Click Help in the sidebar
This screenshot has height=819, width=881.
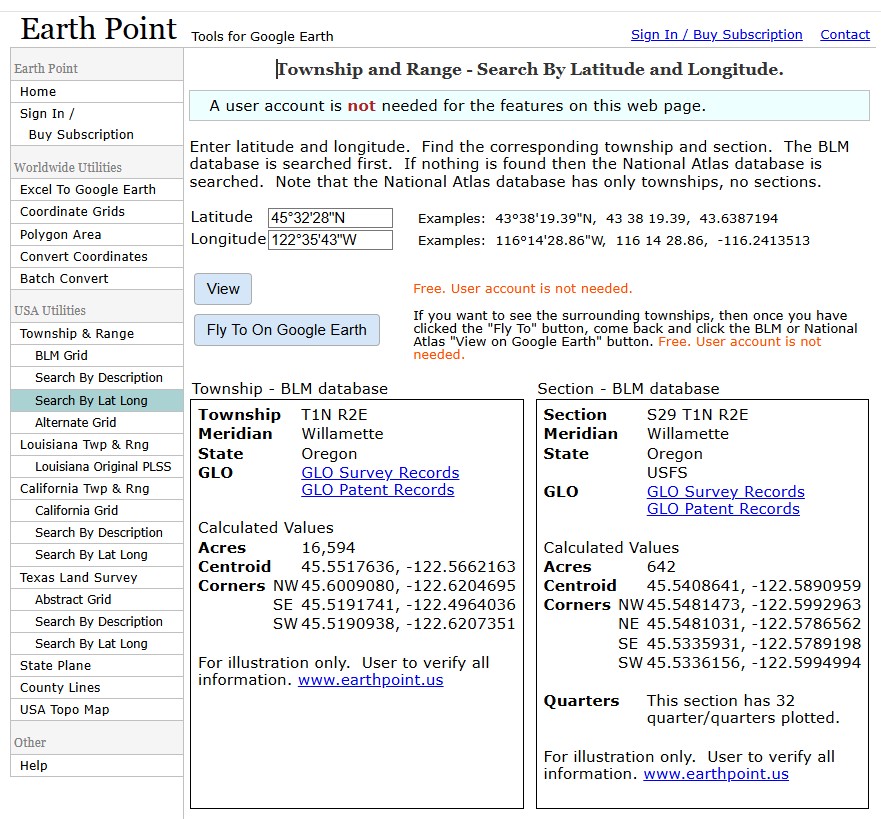[x=33, y=765]
